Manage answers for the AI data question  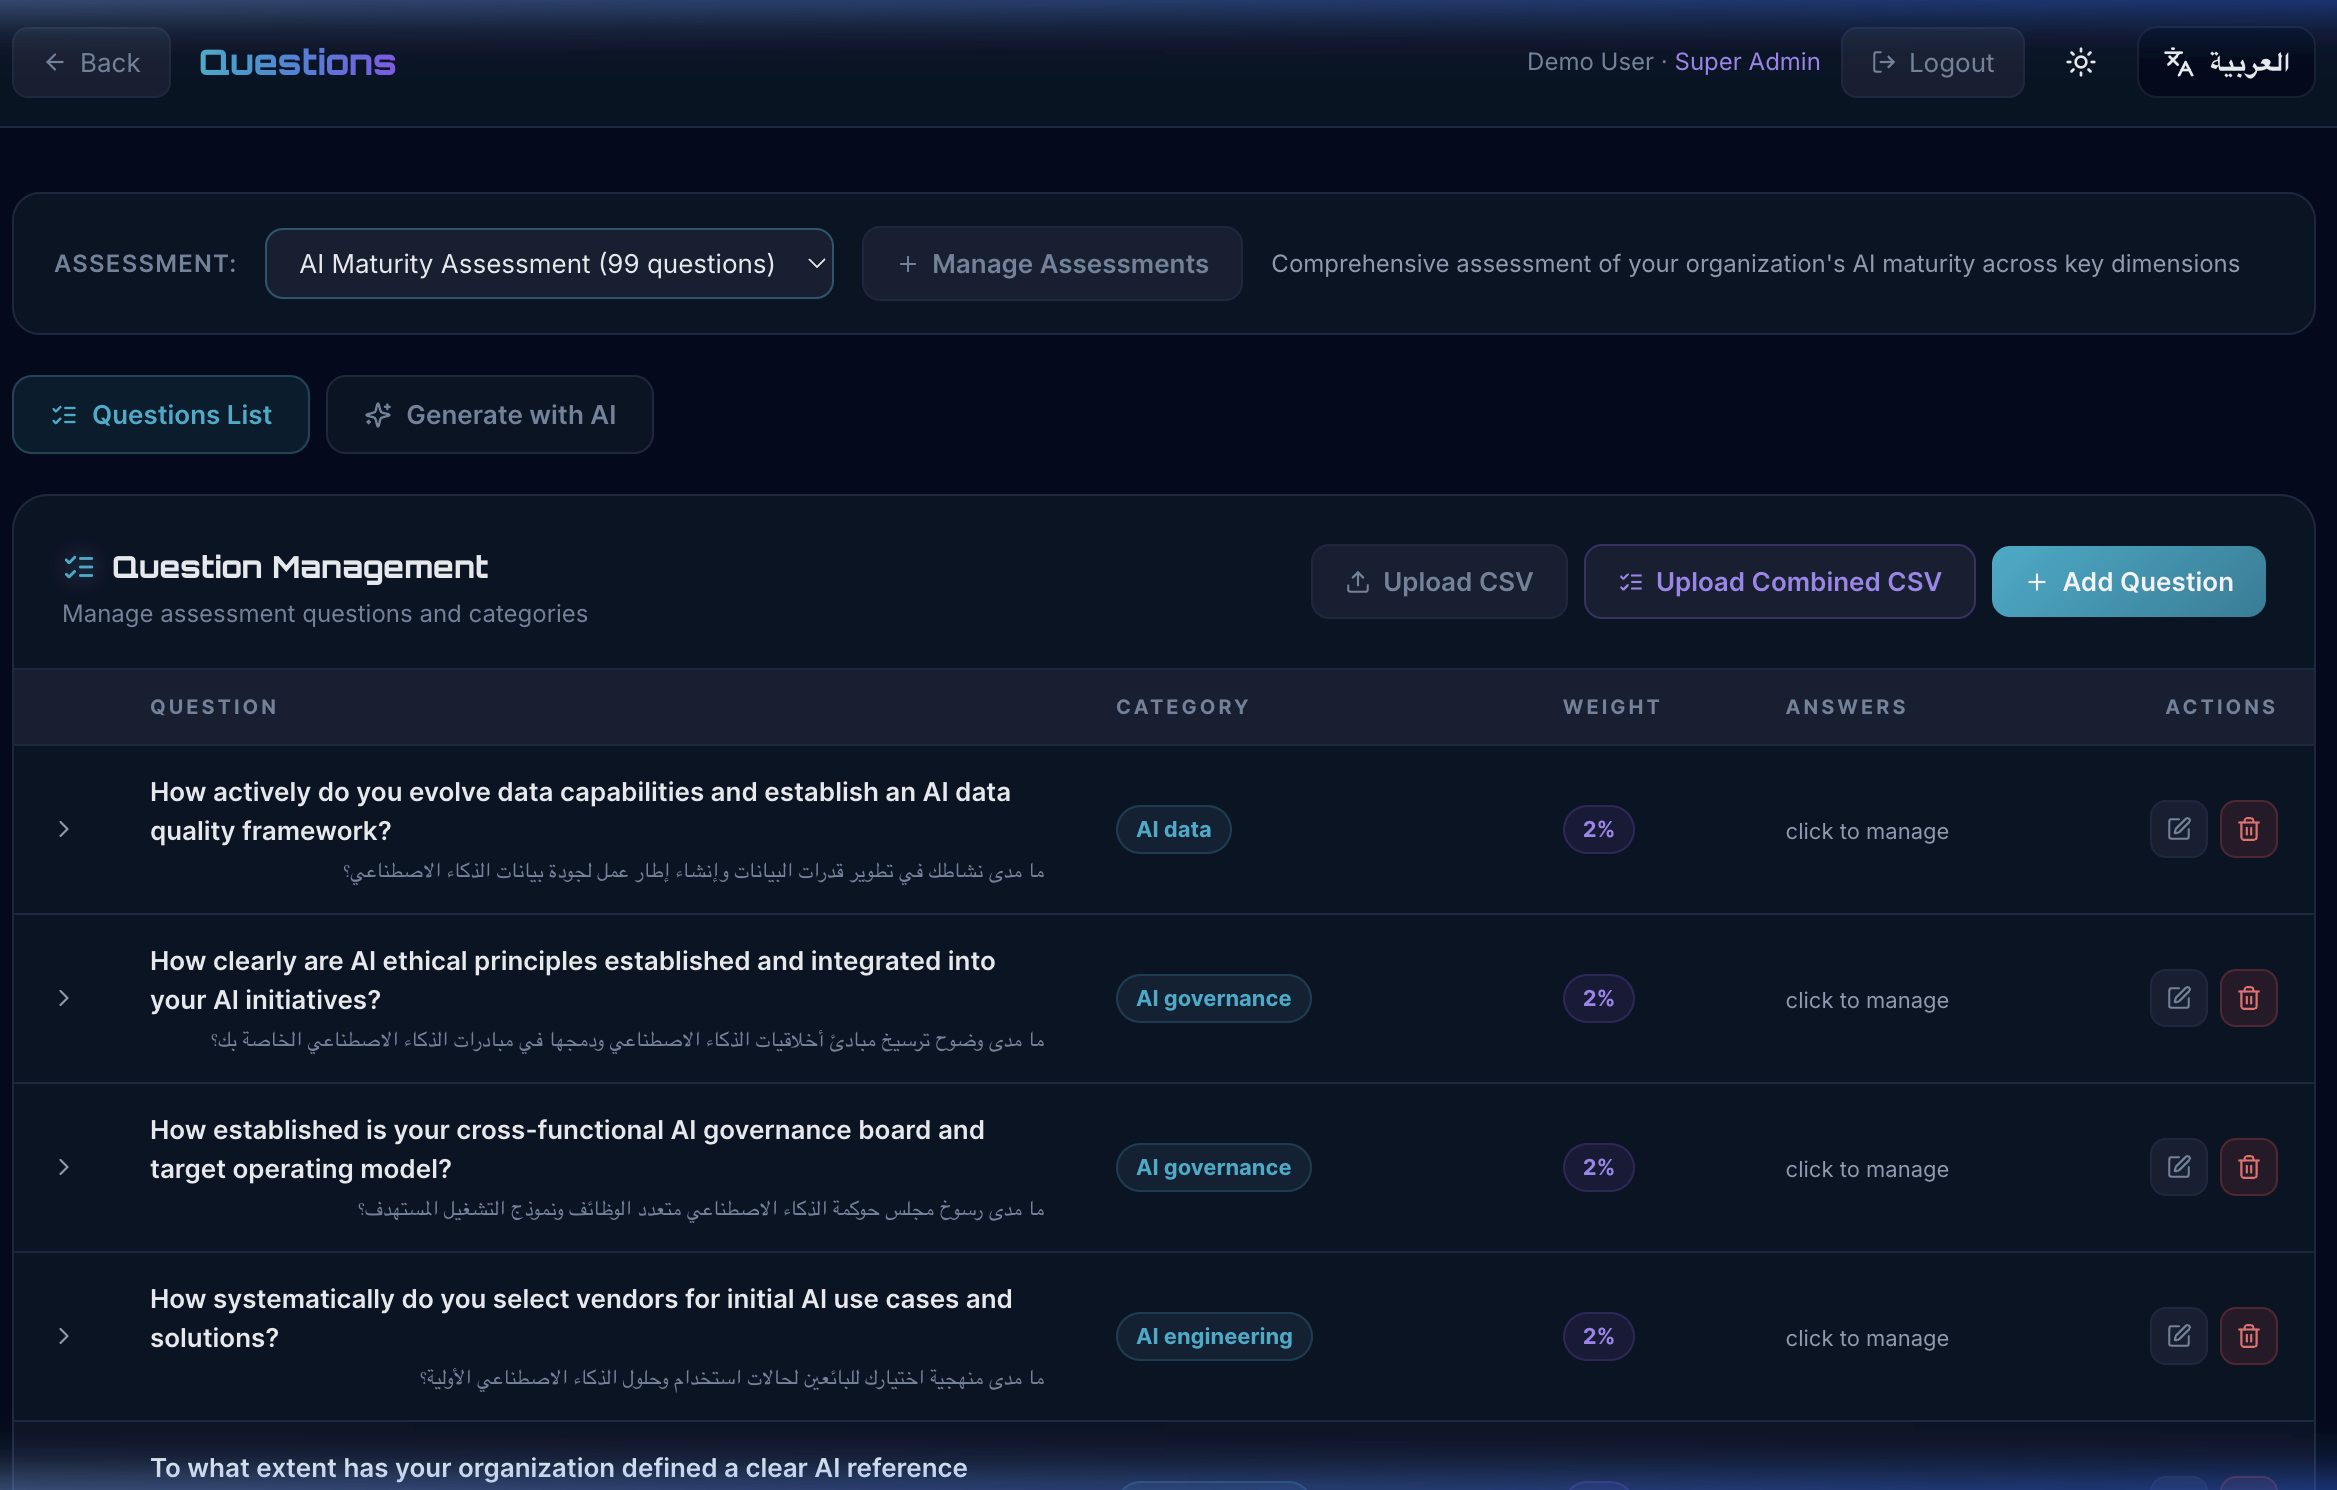coord(1866,831)
